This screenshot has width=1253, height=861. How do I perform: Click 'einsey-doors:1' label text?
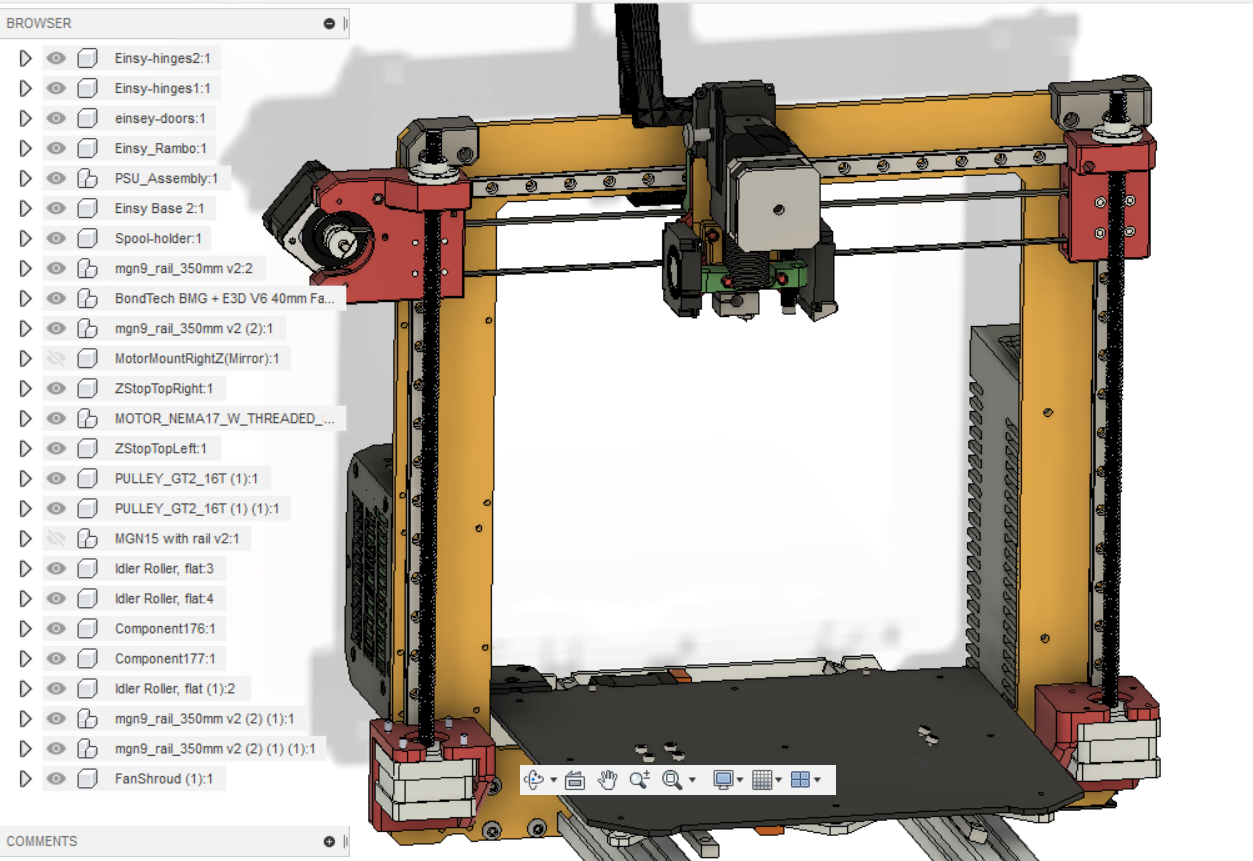160,118
